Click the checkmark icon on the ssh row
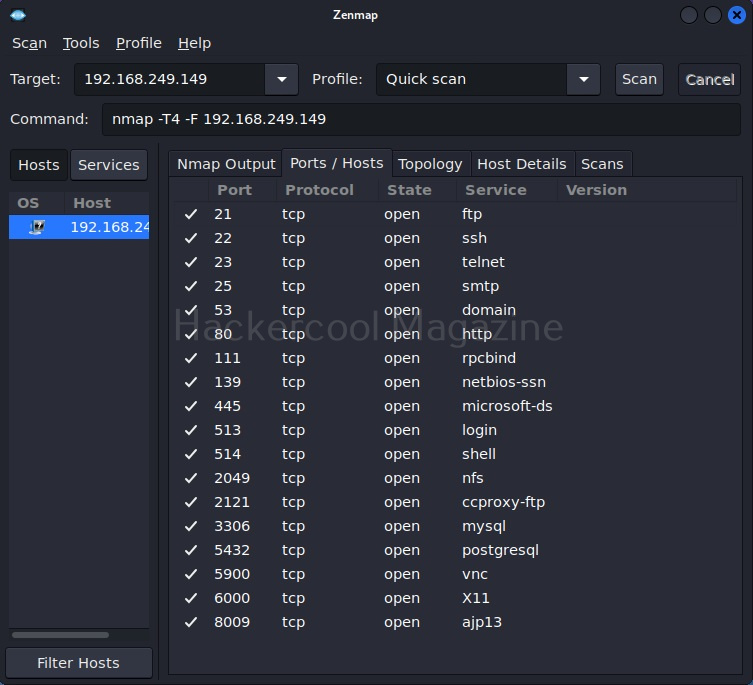Image resolution: width=753 pixels, height=685 pixels. tap(191, 238)
